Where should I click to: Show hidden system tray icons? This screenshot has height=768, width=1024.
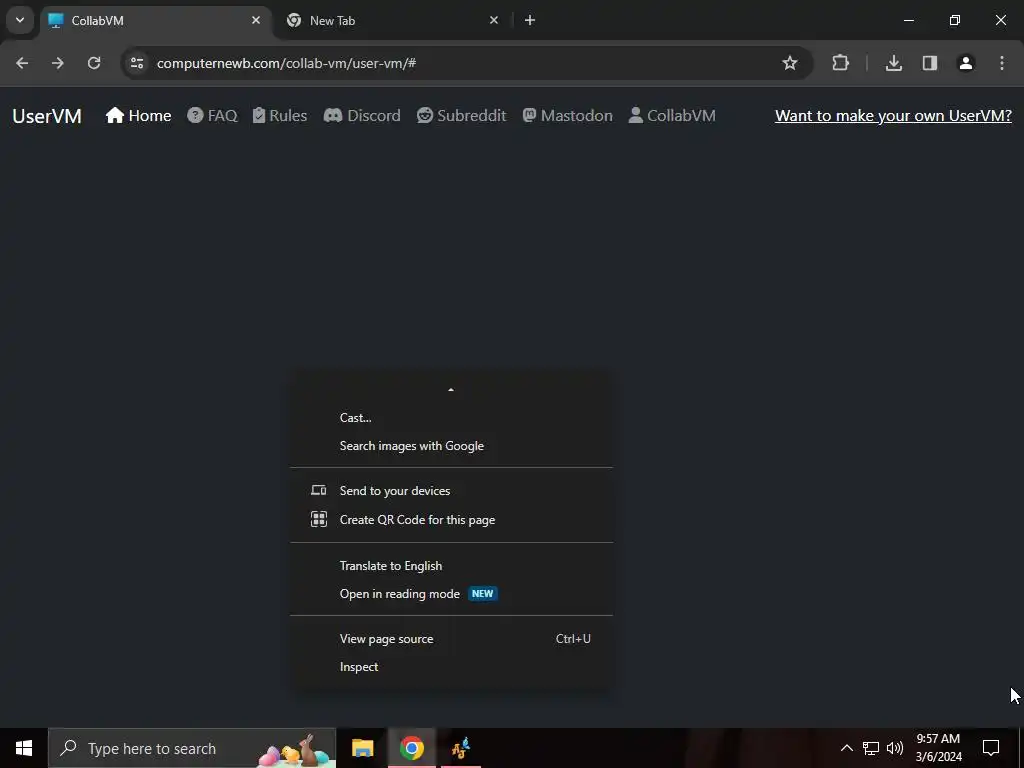pyautogui.click(x=846, y=748)
